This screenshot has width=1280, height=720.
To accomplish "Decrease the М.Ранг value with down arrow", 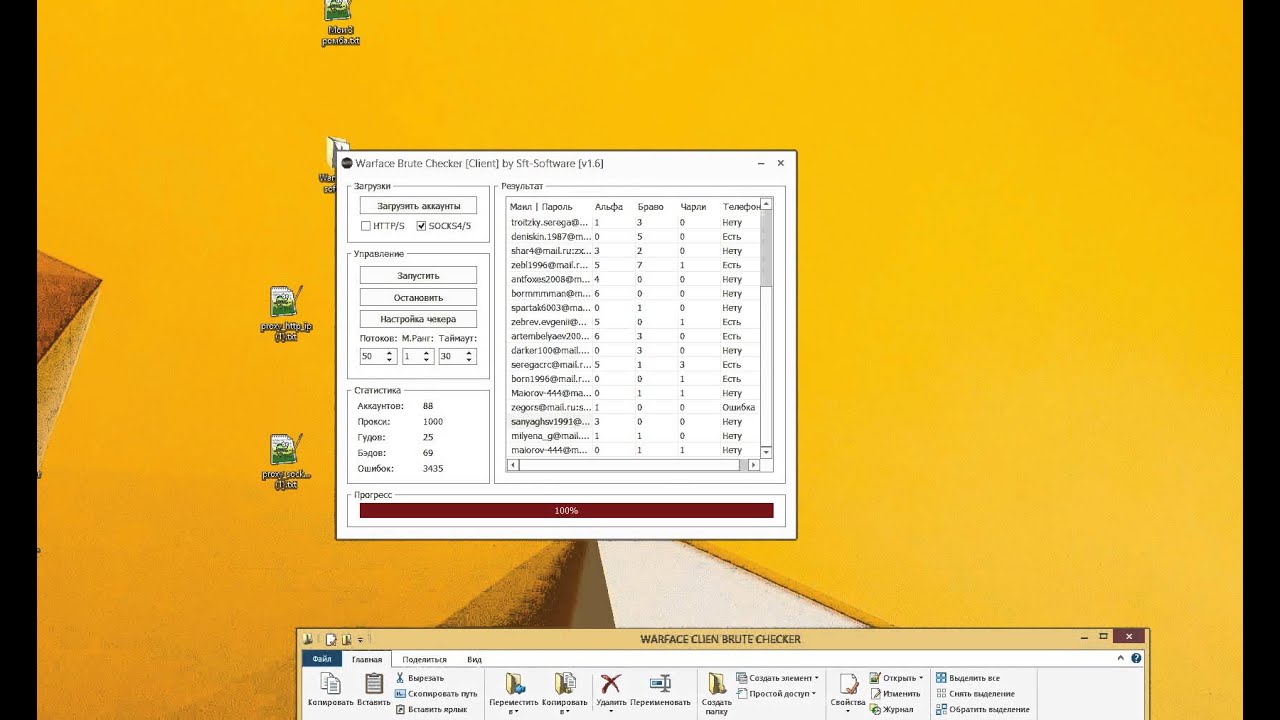I will [x=428, y=360].
